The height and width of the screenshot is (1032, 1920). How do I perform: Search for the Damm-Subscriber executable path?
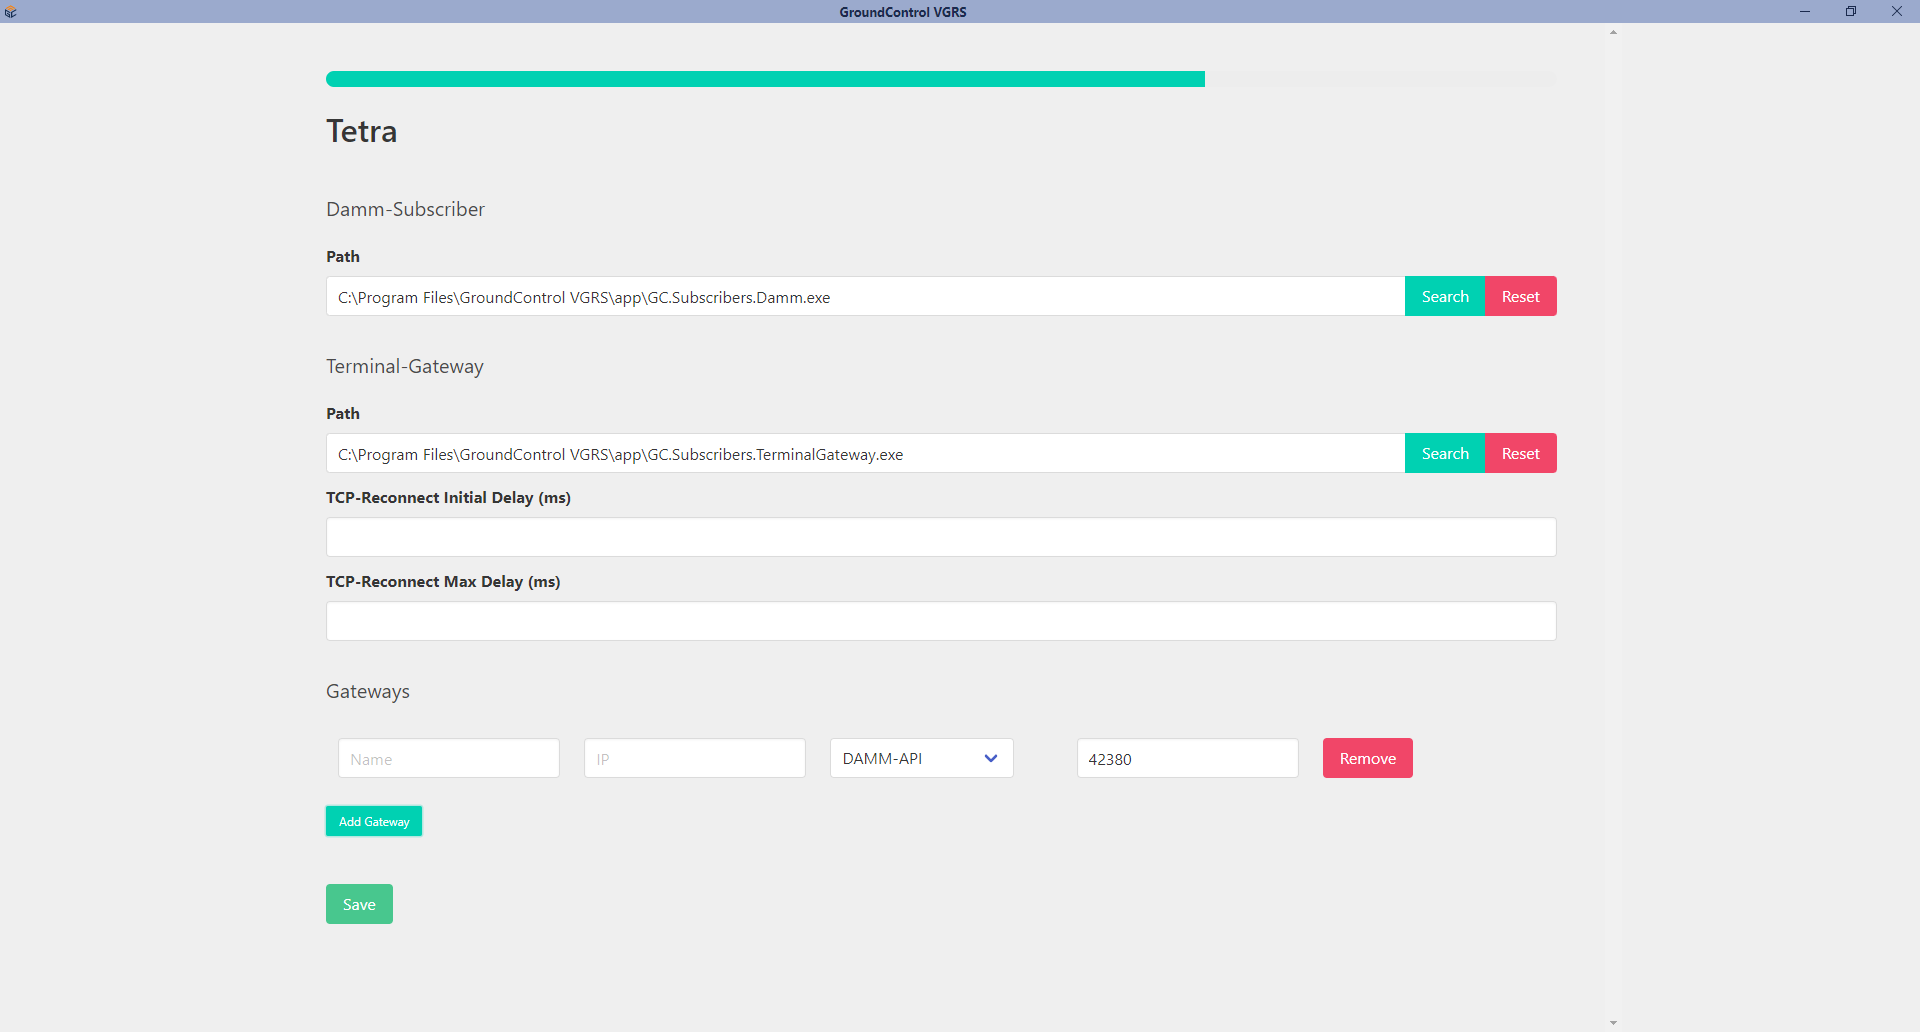tap(1444, 297)
